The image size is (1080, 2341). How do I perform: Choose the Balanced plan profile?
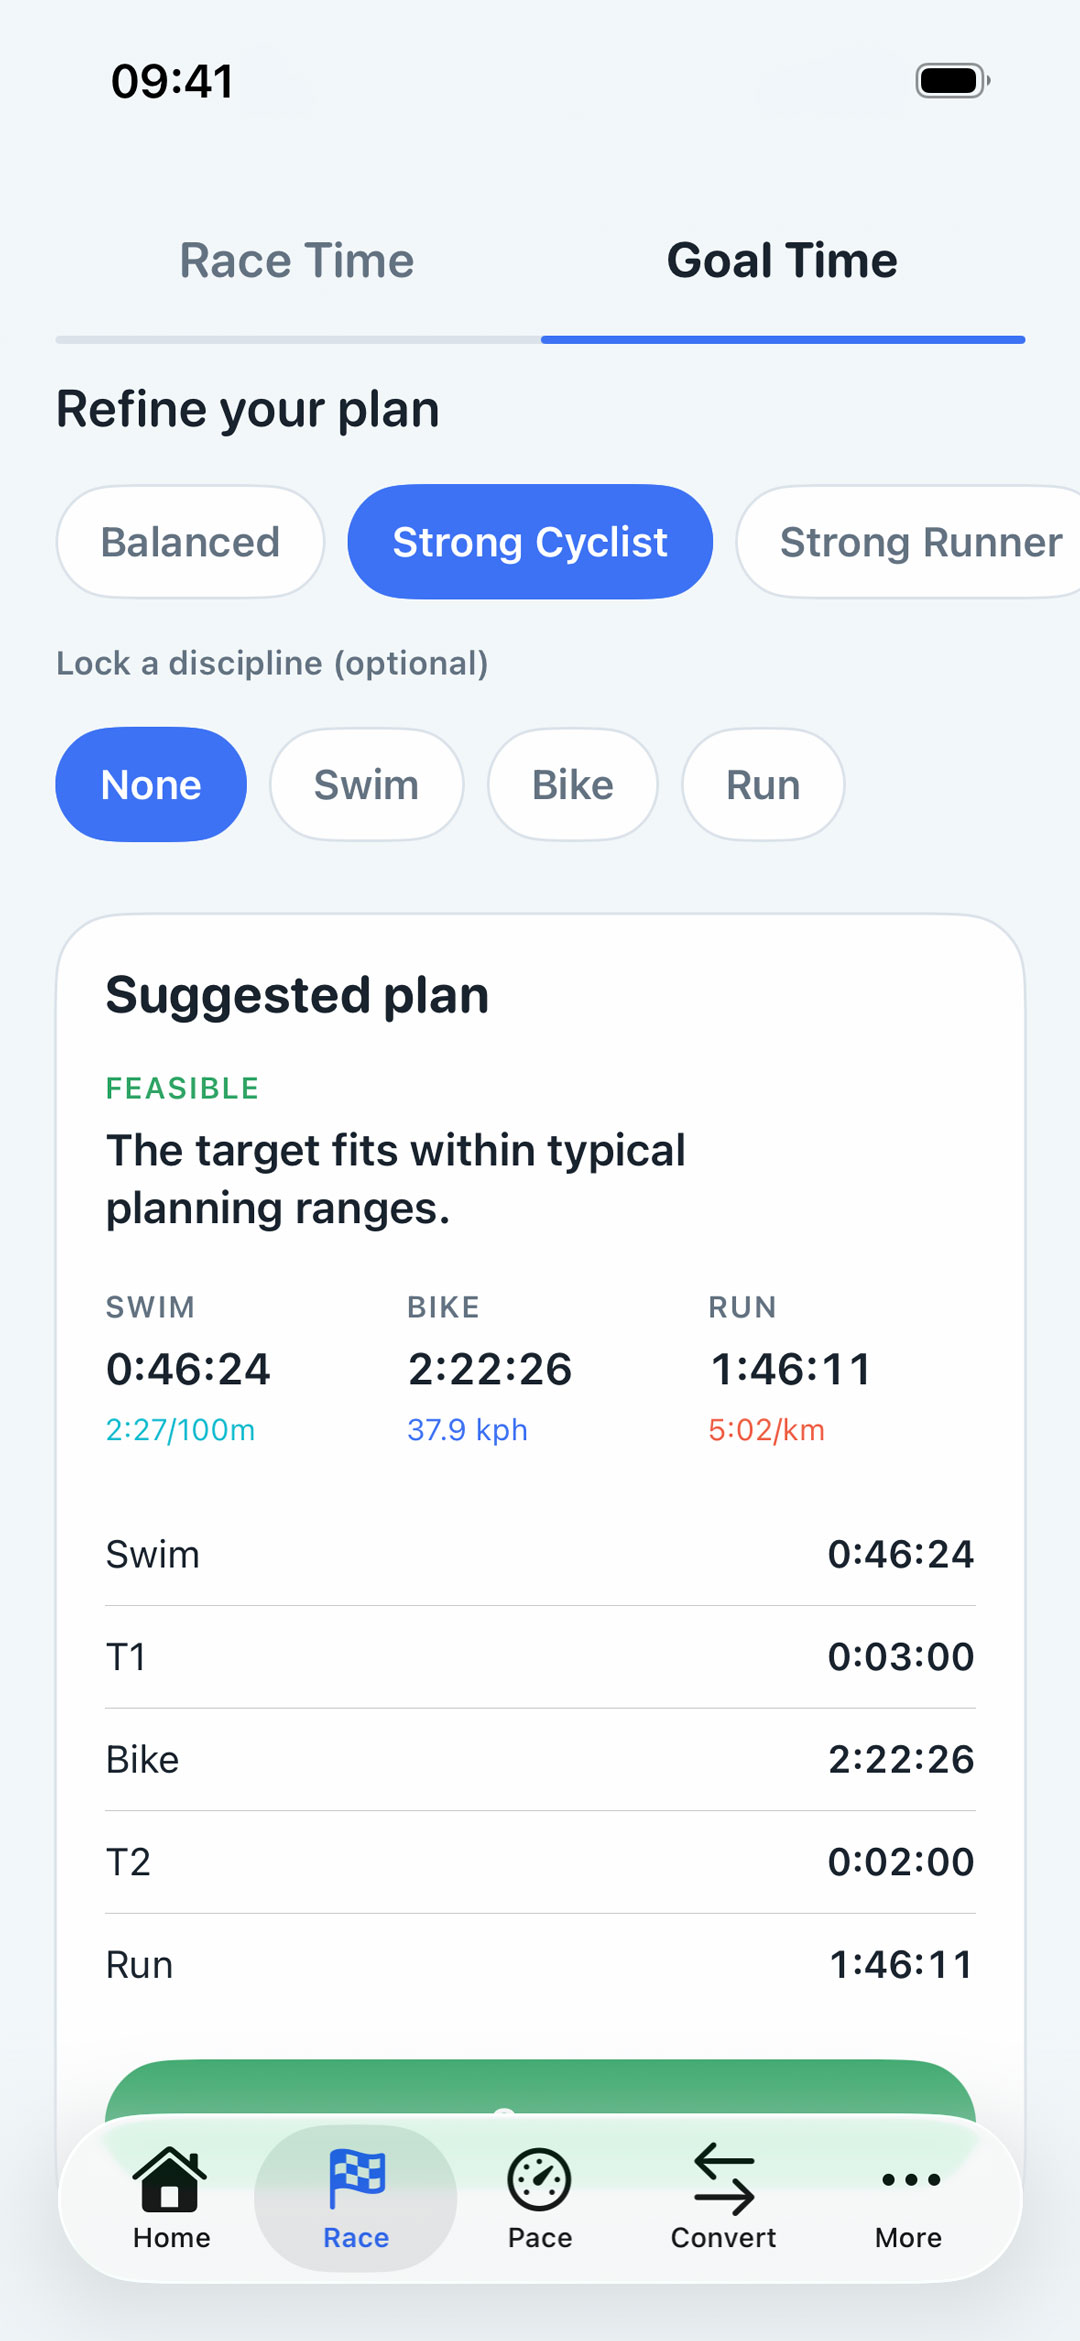click(x=190, y=542)
